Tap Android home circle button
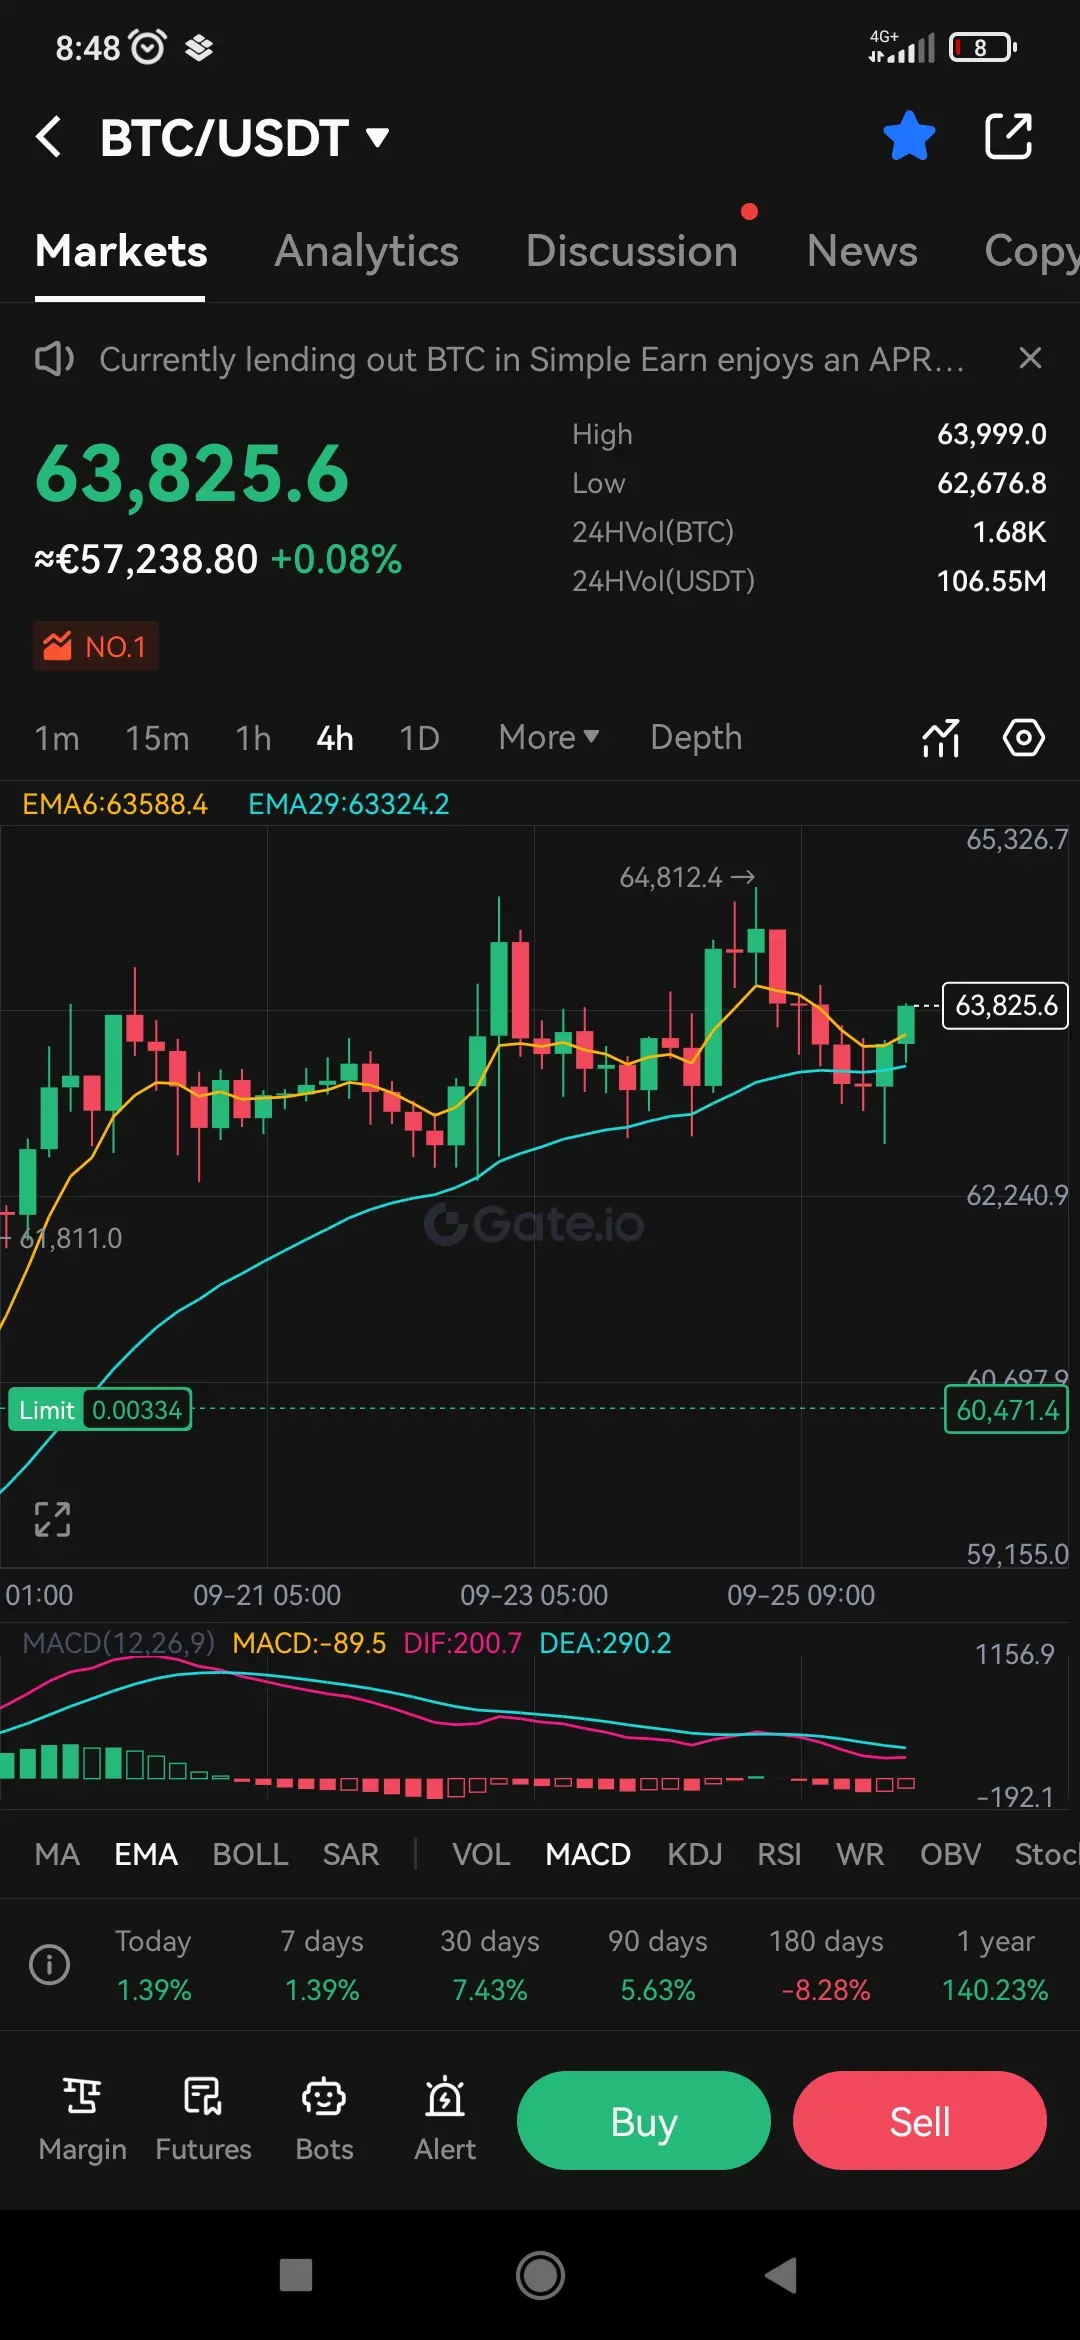 click(540, 2275)
